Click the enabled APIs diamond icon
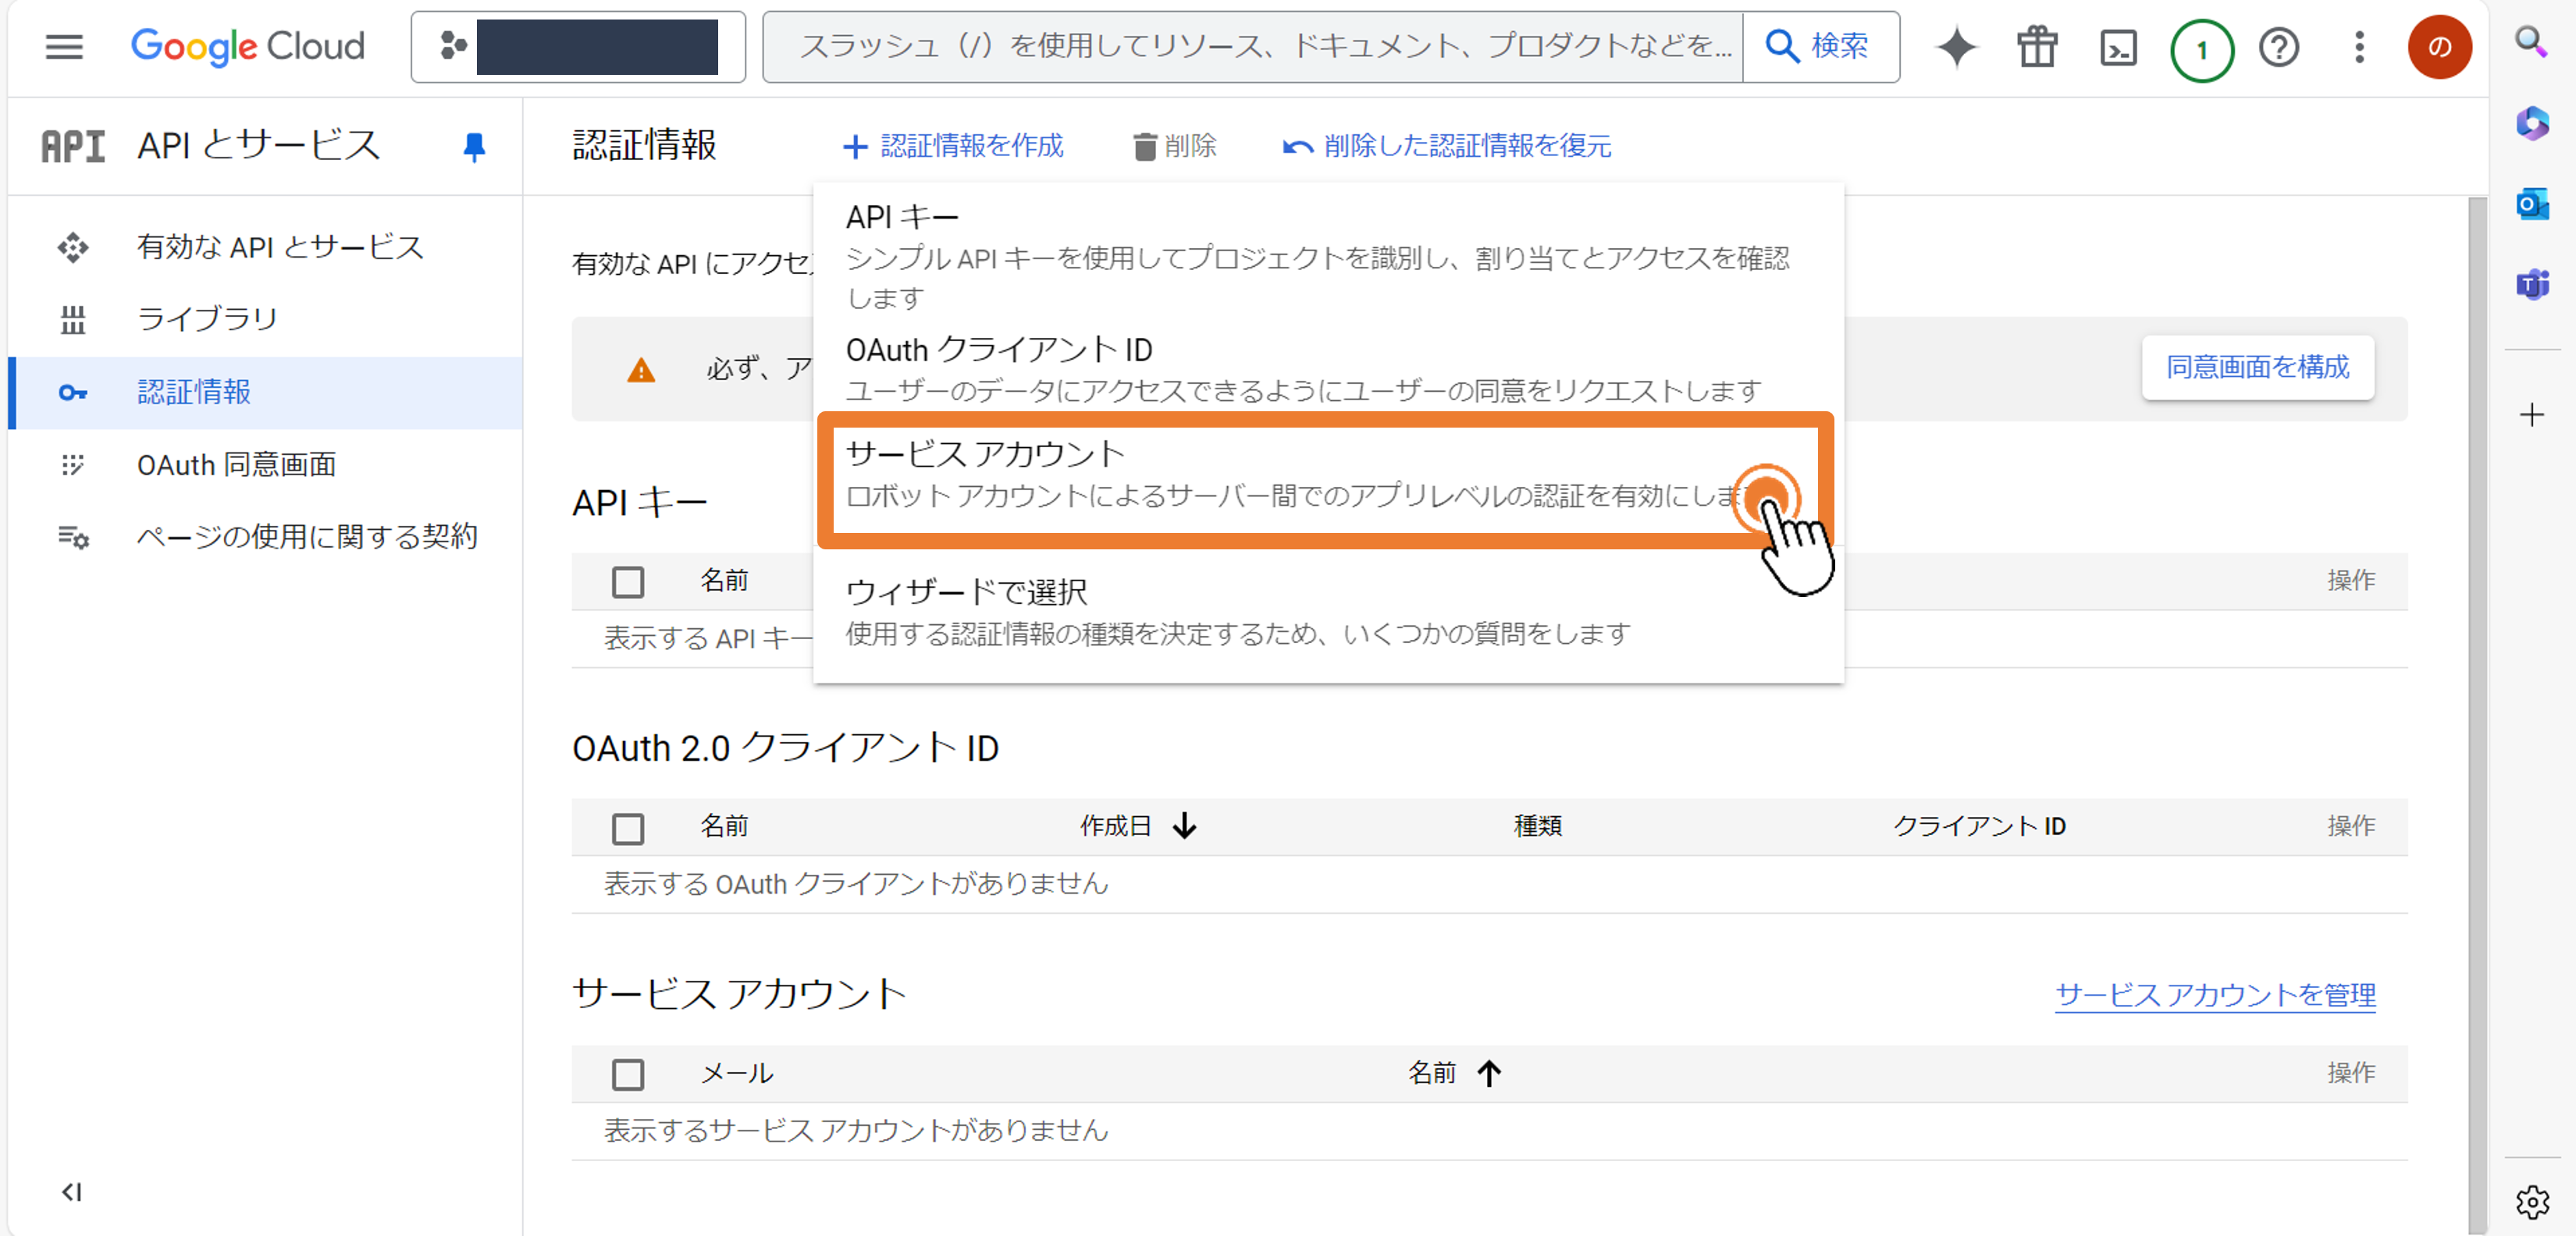This screenshot has height=1236, width=2576. [72, 247]
